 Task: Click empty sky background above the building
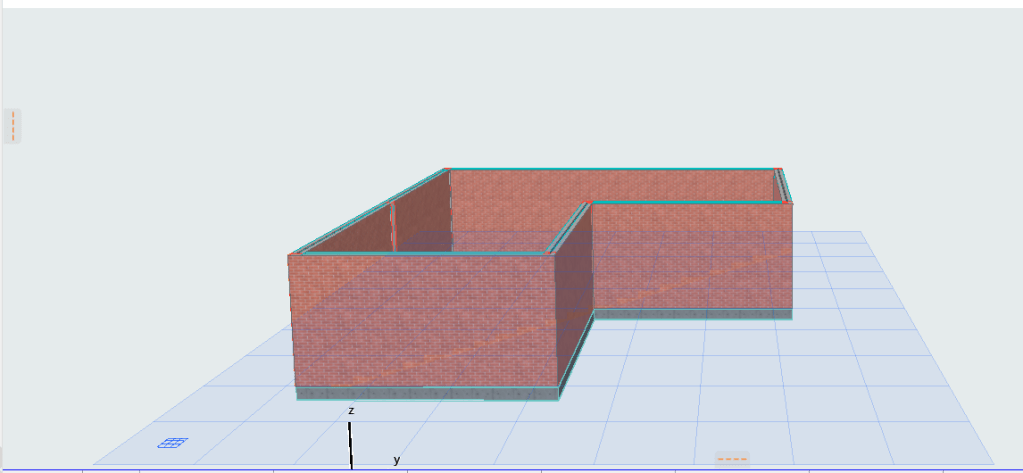click(500, 80)
